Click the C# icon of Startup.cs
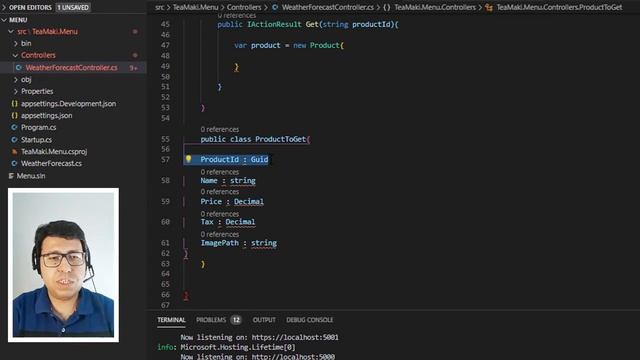This screenshot has height=360, width=640. click(15, 140)
